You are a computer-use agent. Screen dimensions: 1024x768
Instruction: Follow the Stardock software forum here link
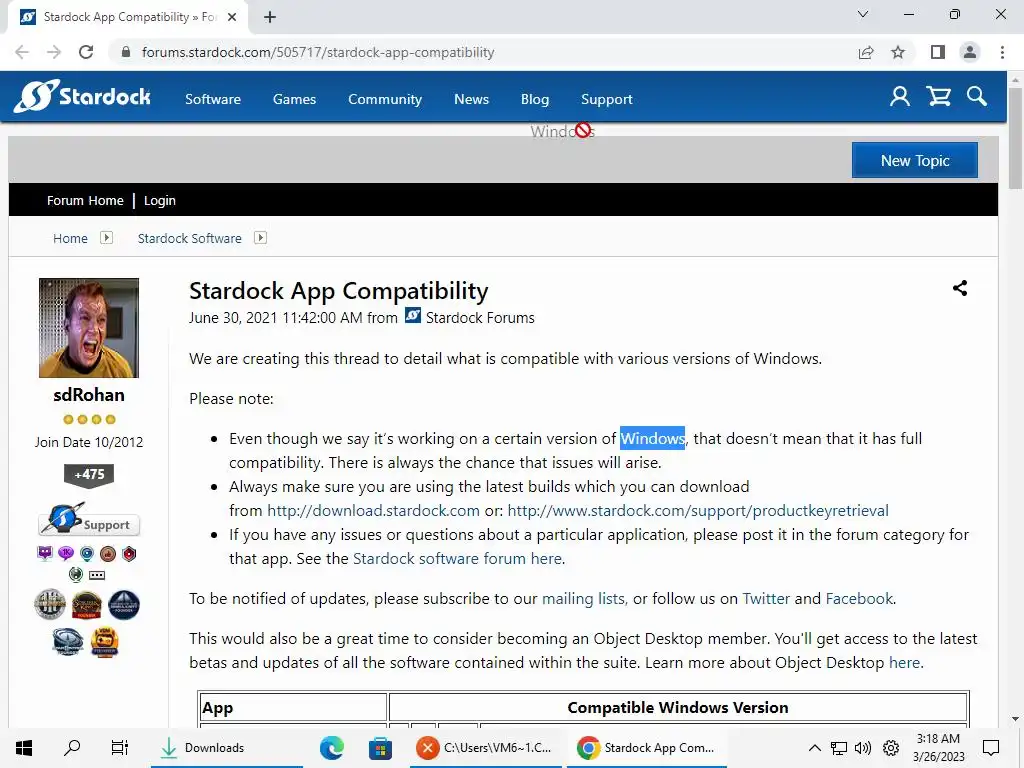[x=457, y=559]
